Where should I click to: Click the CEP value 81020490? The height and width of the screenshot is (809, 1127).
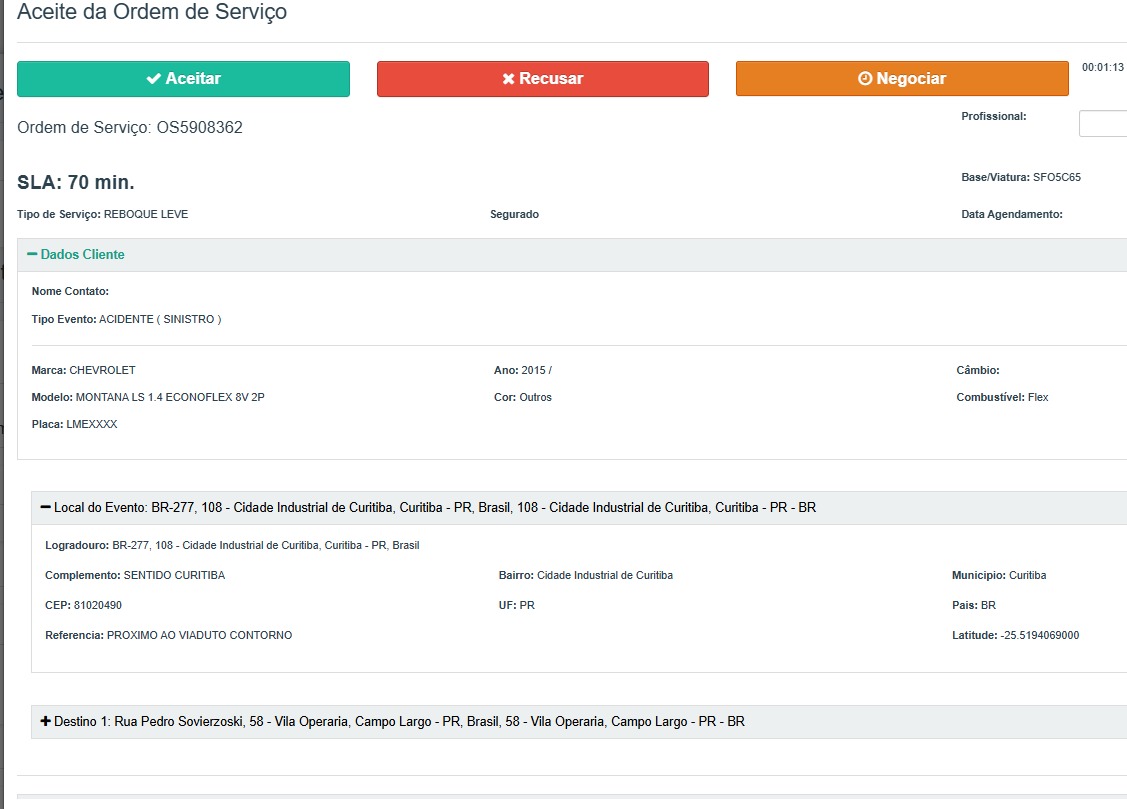click(97, 605)
